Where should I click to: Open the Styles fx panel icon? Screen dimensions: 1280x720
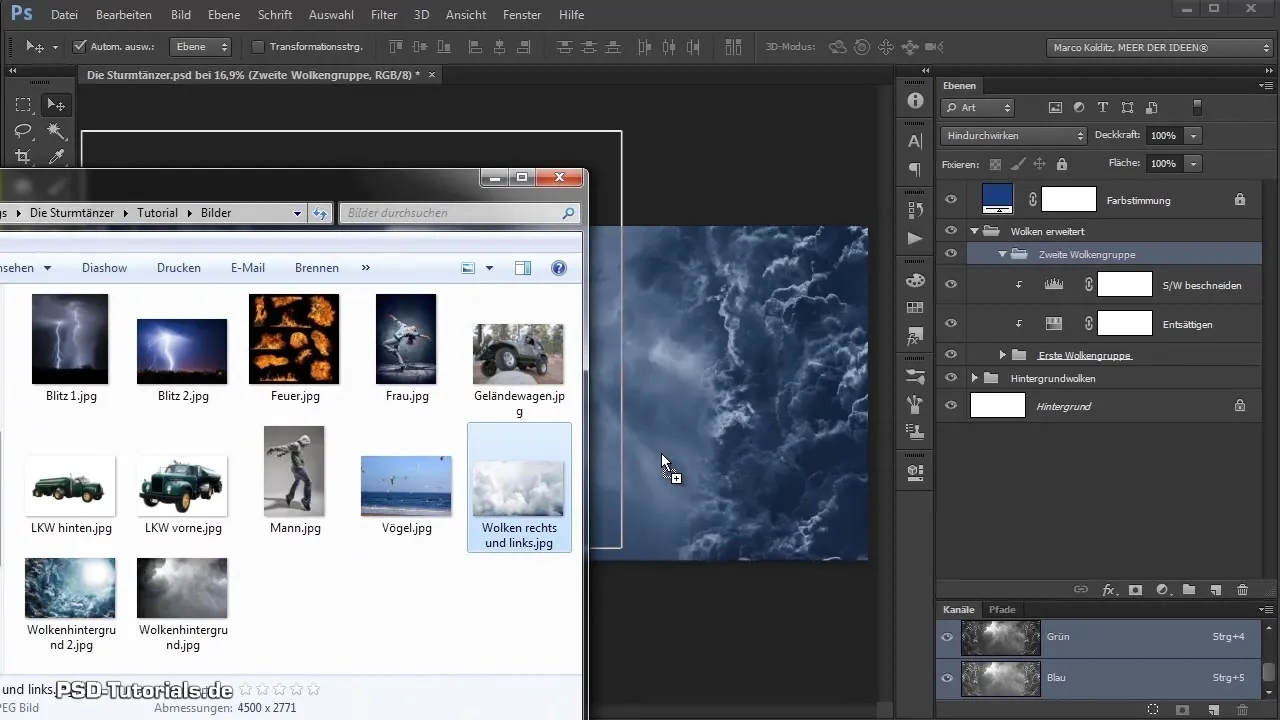914,335
